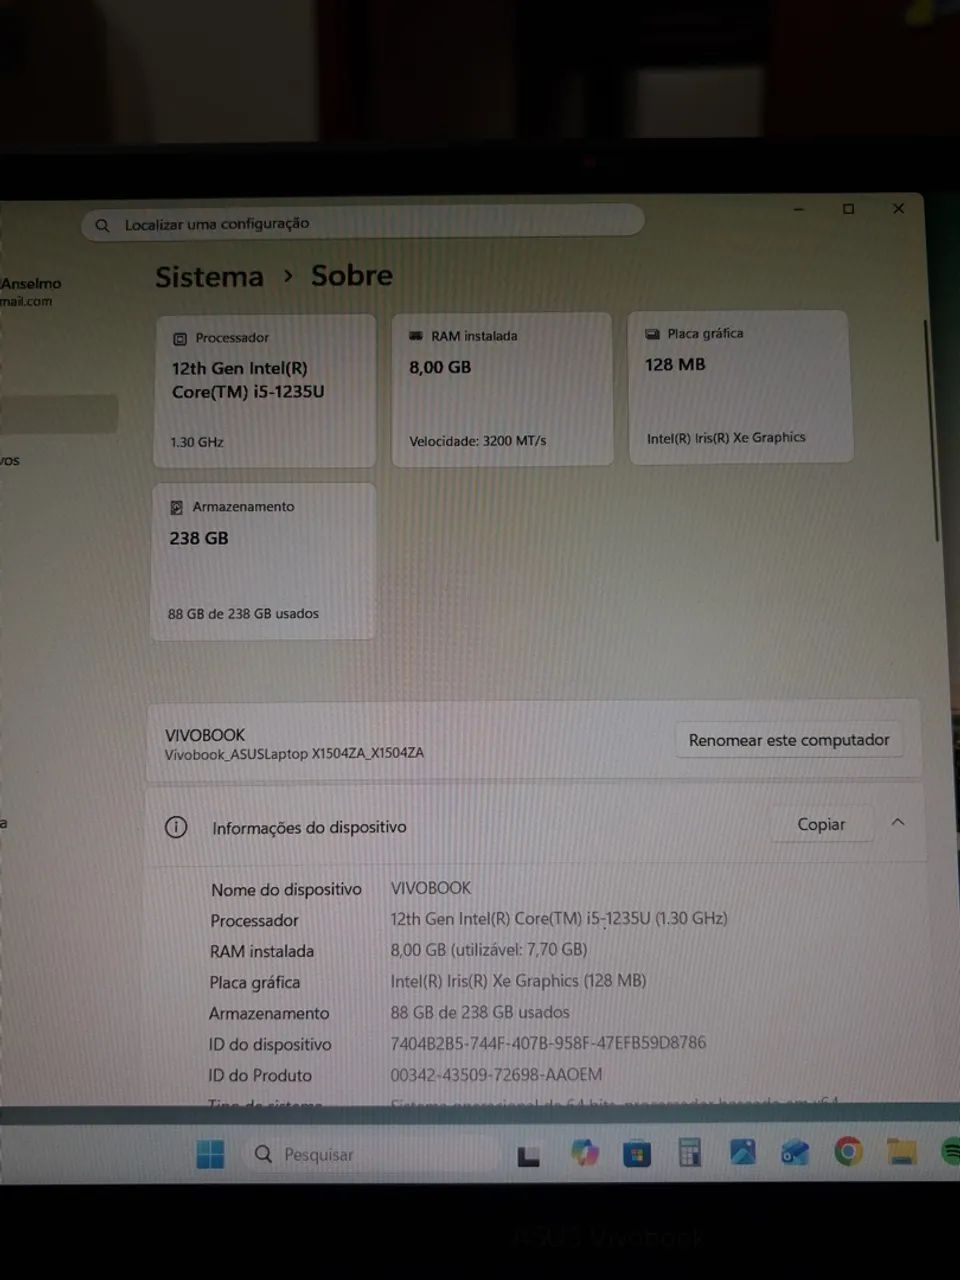The width and height of the screenshot is (960, 1280).
Task: Go back to Sistema in breadcrumb
Action: [x=209, y=277]
